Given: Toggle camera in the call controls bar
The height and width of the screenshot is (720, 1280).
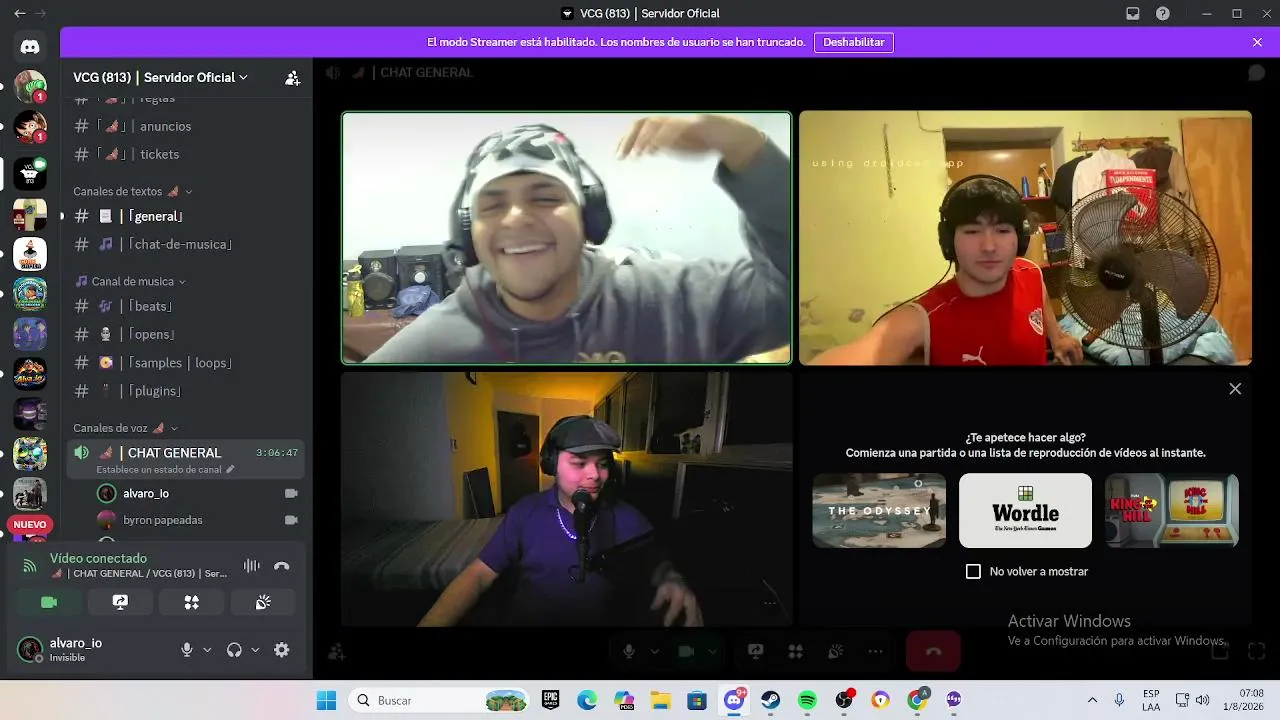Looking at the screenshot, I should [x=686, y=652].
